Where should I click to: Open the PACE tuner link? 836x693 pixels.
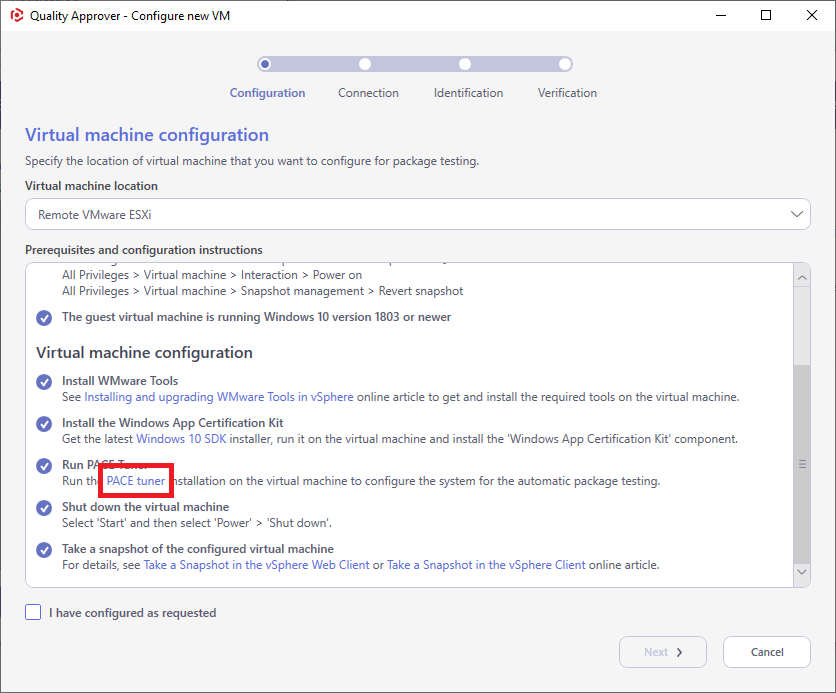point(136,481)
